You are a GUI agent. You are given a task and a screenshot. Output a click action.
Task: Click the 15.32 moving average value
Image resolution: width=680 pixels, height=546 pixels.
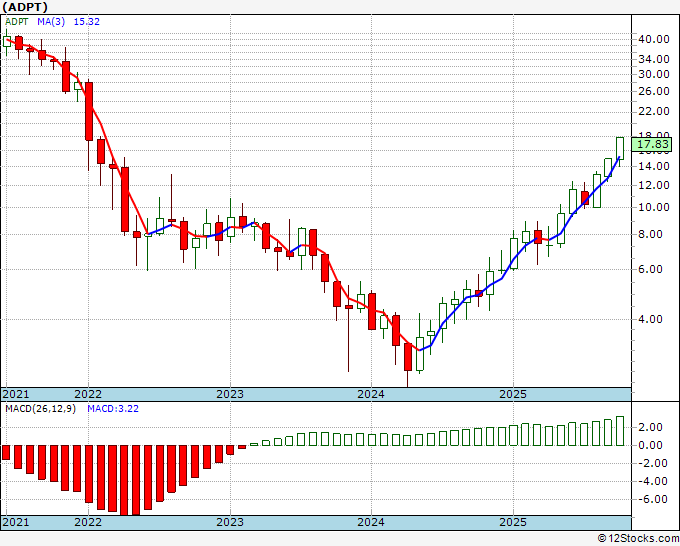87,22
